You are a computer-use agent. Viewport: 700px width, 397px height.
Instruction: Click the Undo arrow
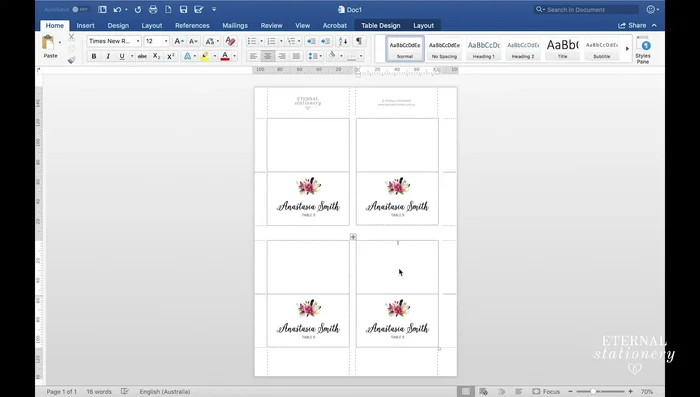point(117,9)
